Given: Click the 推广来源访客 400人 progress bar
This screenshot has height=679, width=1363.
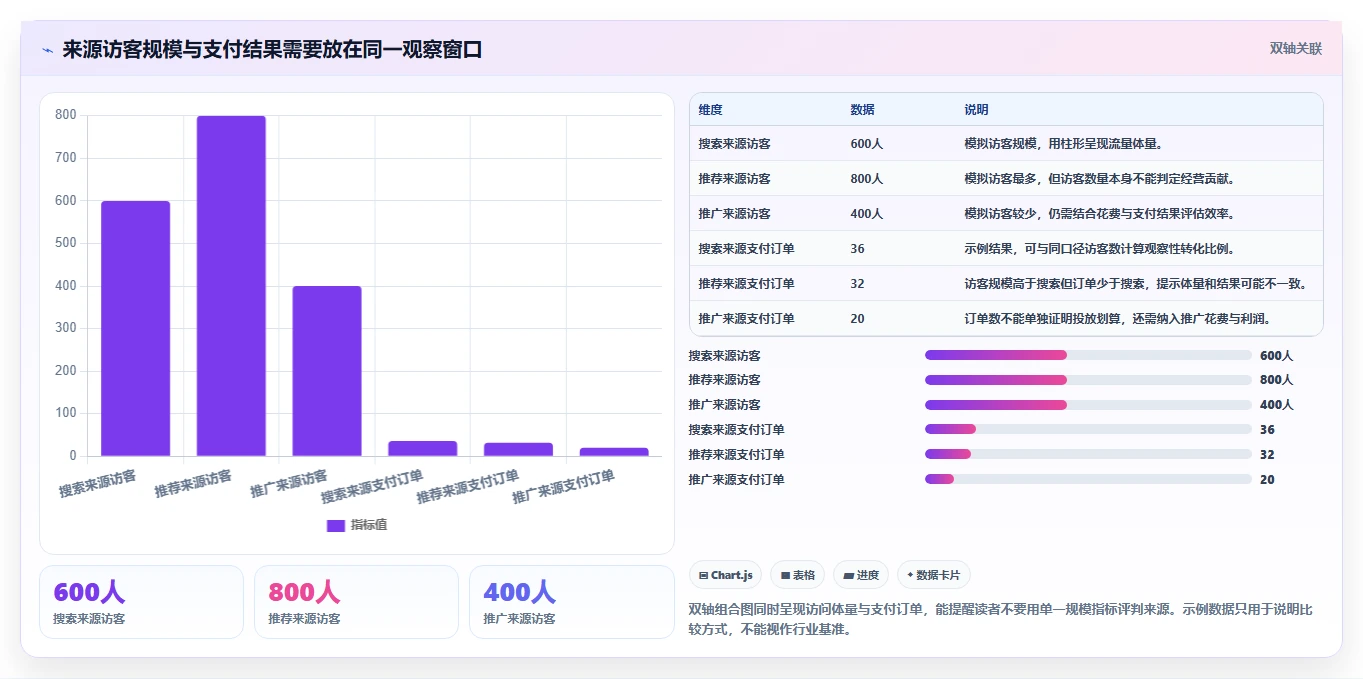Looking at the screenshot, I should point(1088,405).
